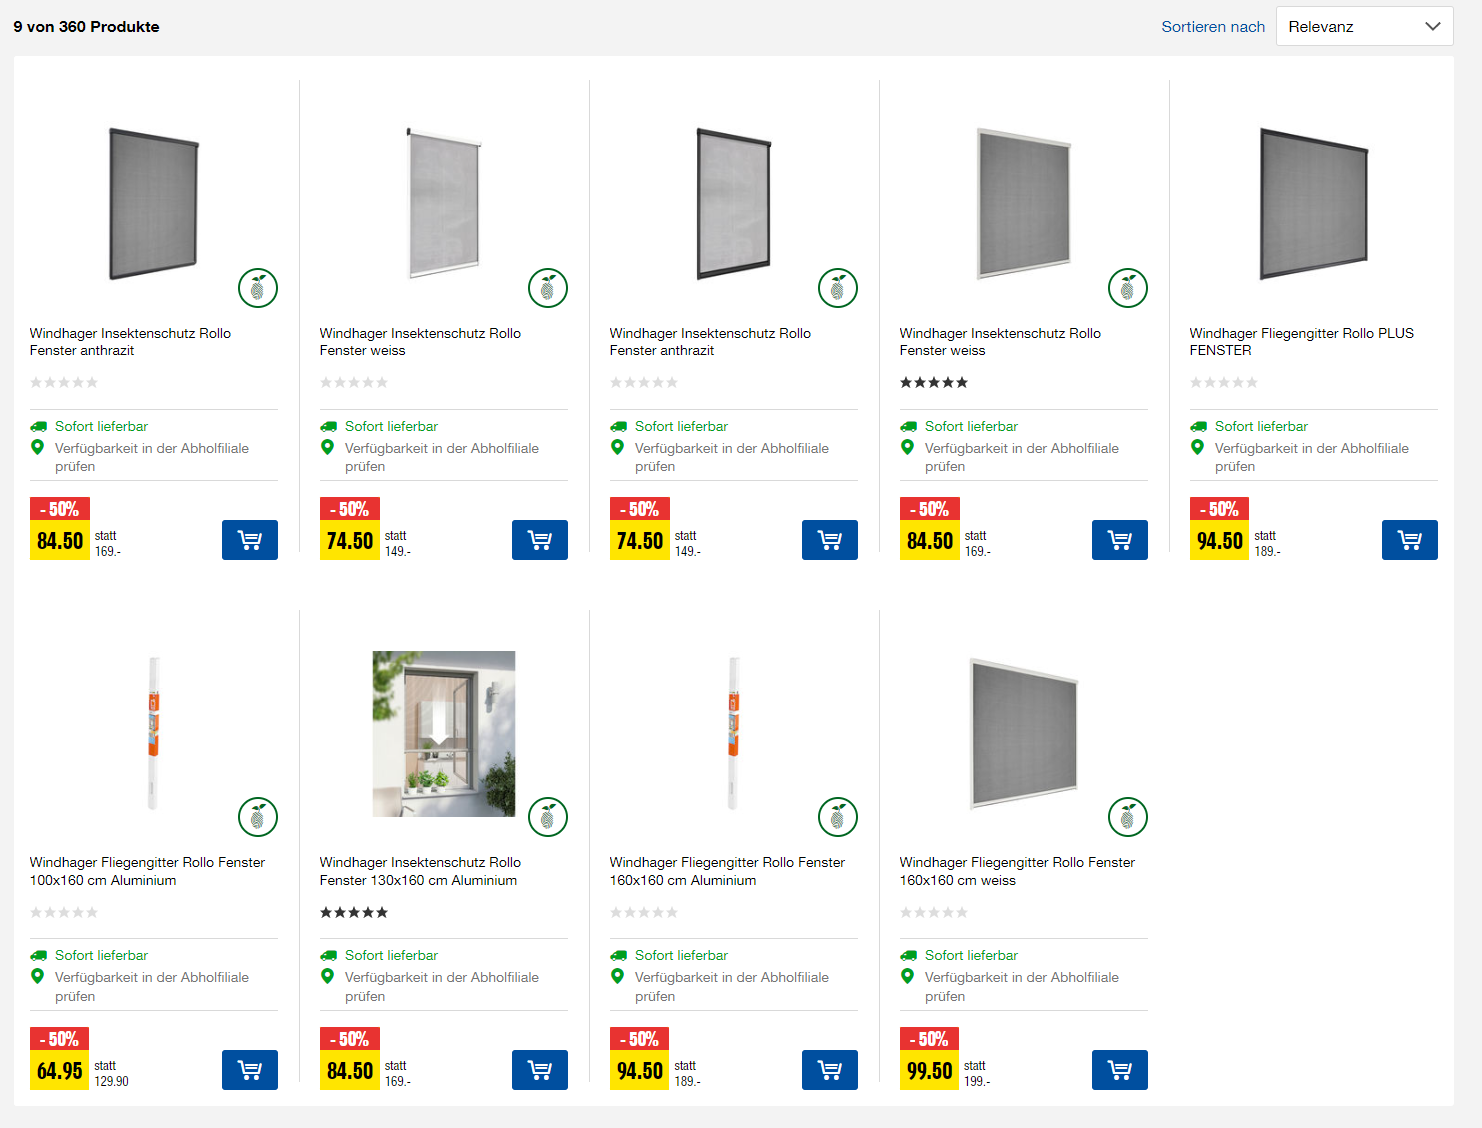The height and width of the screenshot is (1128, 1482).
Task: Add 160x160 cm Aluminium Rollo to cart
Action: [x=830, y=1070]
